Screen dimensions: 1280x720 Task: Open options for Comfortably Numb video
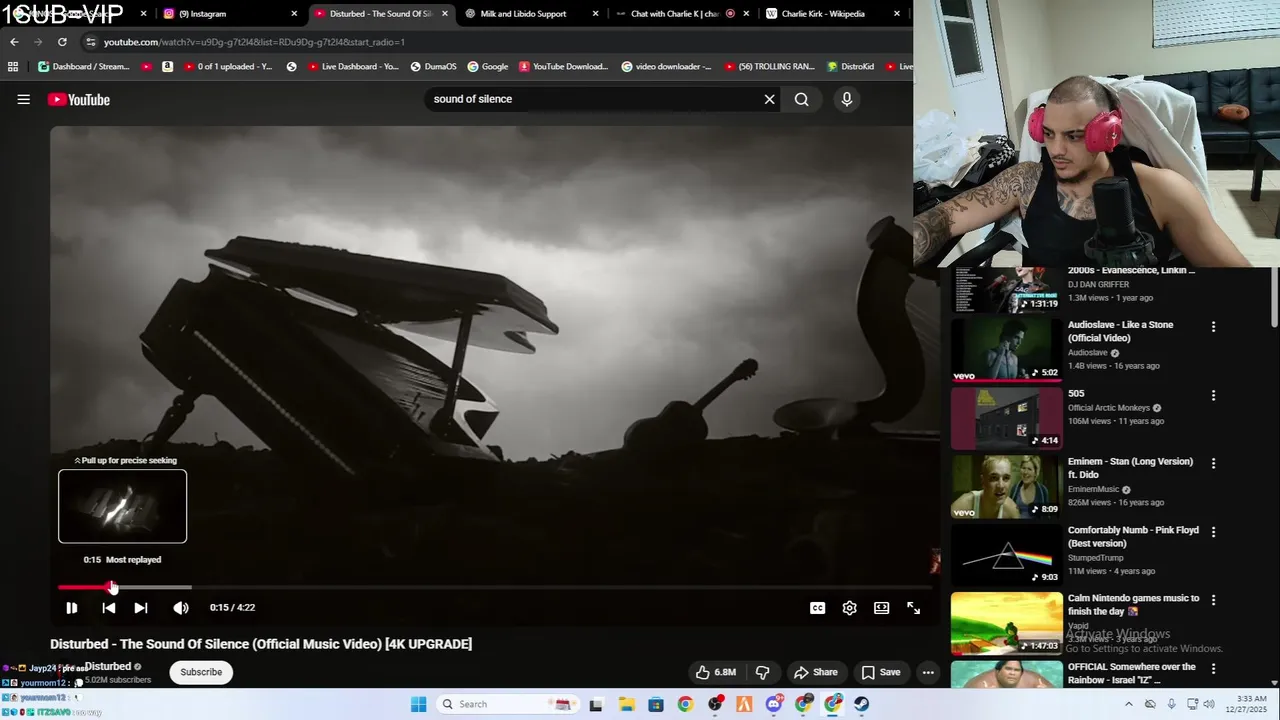pos(1213,532)
